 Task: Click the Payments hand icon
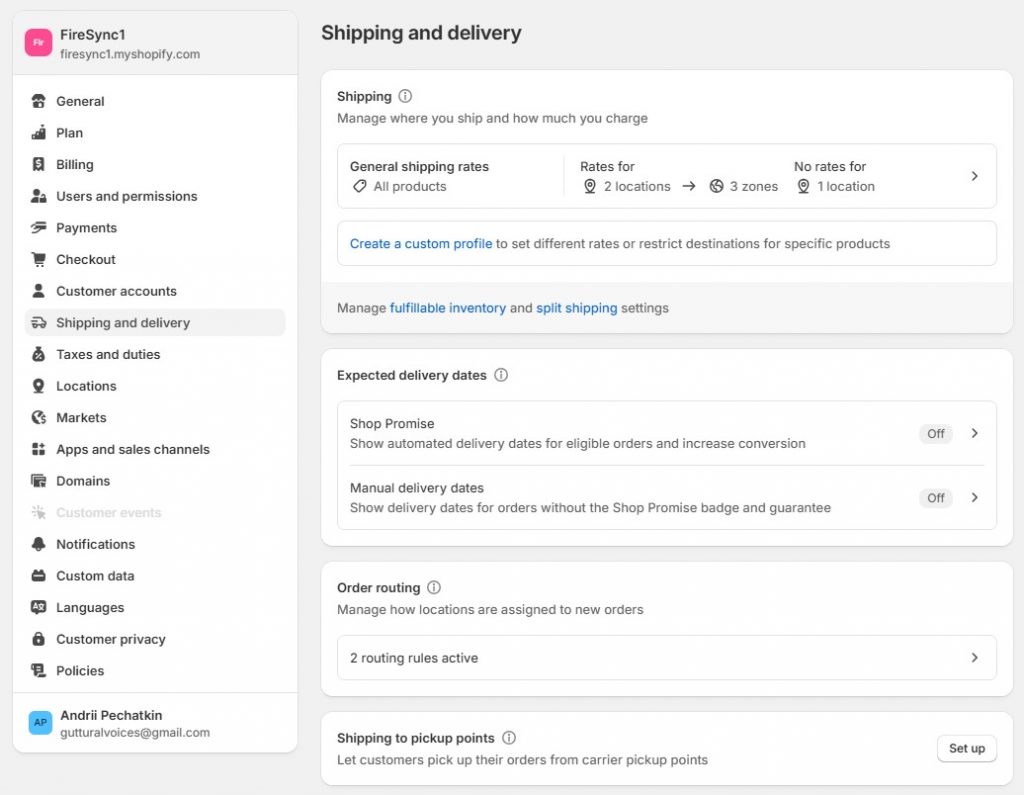tap(39, 227)
